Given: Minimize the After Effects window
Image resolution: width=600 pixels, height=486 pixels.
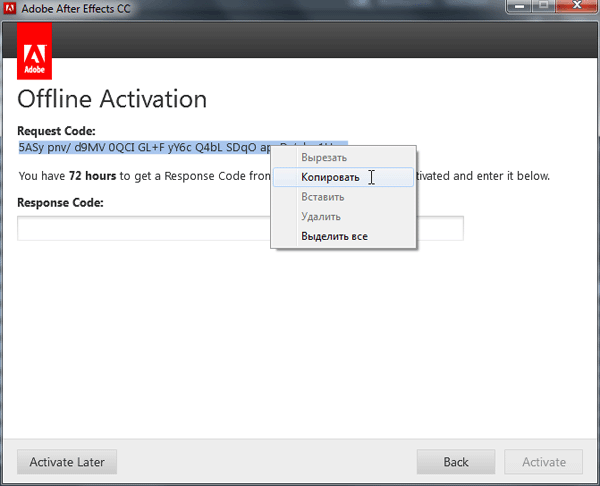Looking at the screenshot, I should (x=519, y=7).
